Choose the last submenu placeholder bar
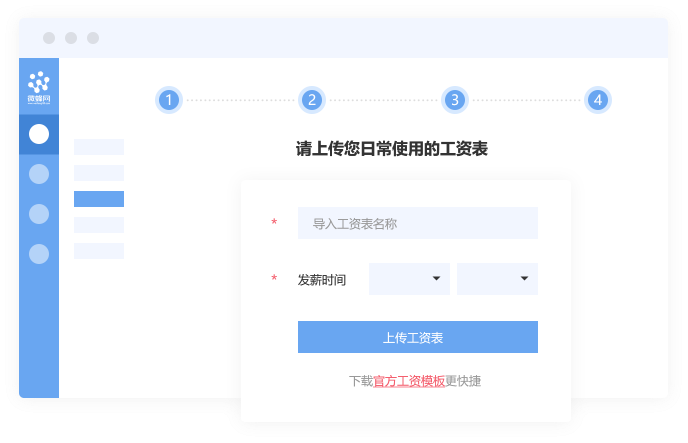The width and height of the screenshot is (688, 443). 99,251
